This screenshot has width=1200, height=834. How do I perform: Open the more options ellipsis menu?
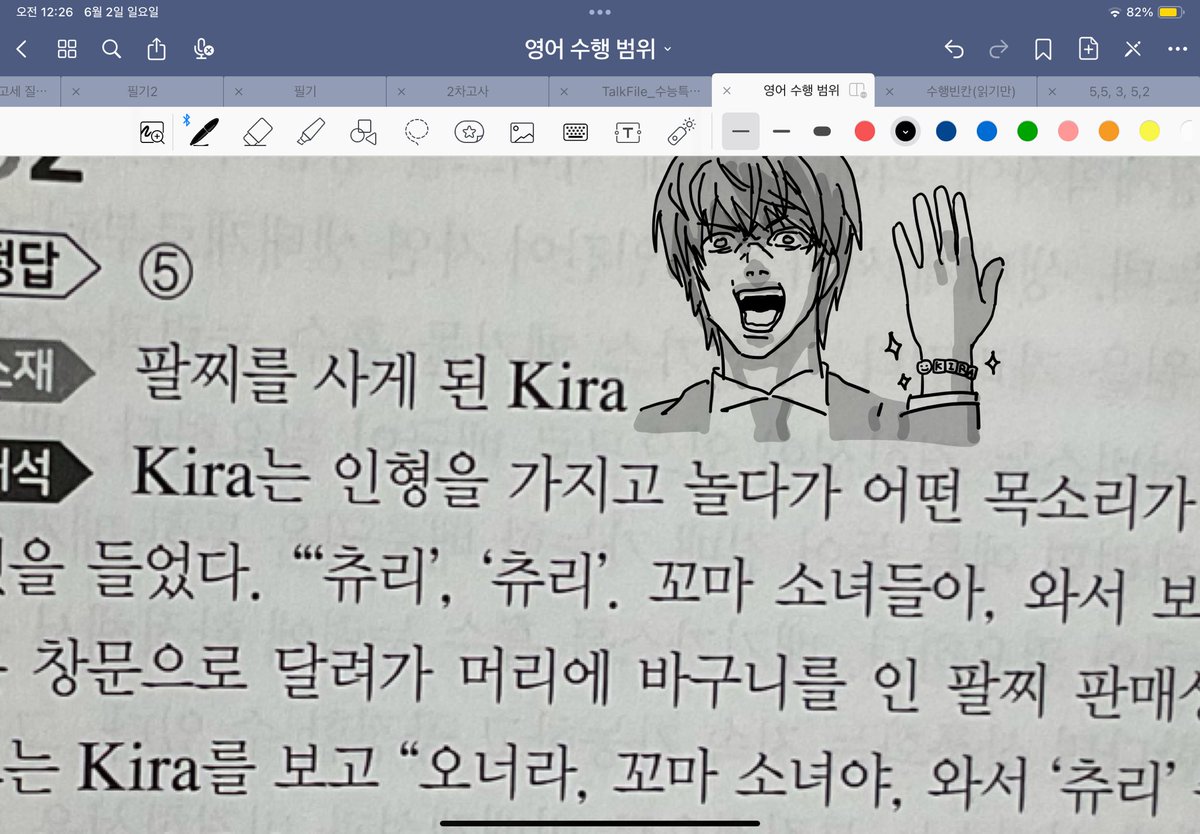pos(1177,49)
